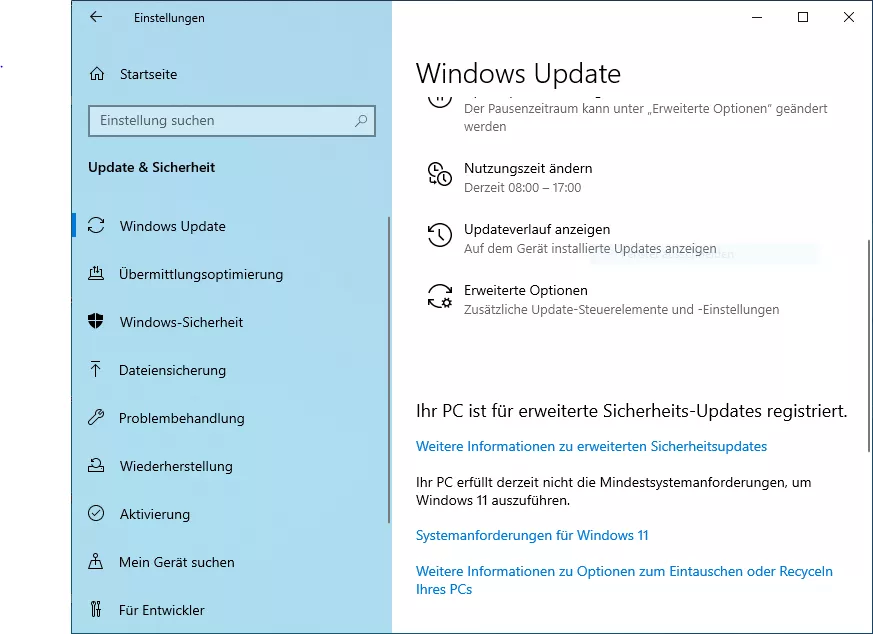Focus the Einstellung suchen search field

(232, 121)
